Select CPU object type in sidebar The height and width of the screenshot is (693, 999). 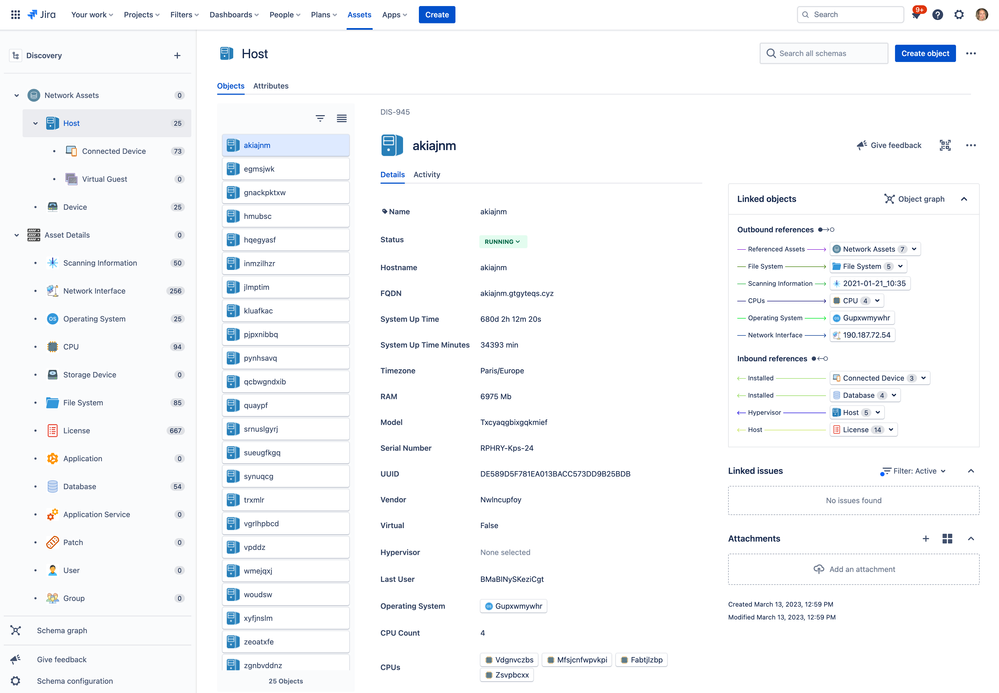click(71, 347)
